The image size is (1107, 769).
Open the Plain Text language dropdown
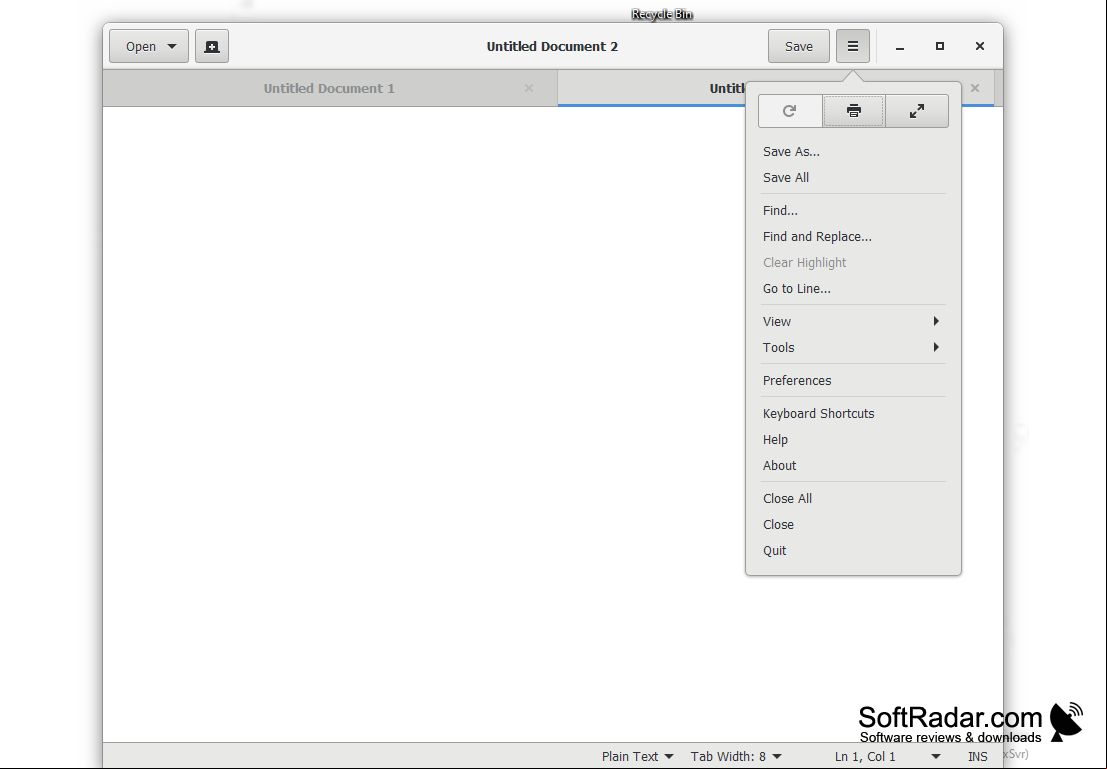(638, 756)
